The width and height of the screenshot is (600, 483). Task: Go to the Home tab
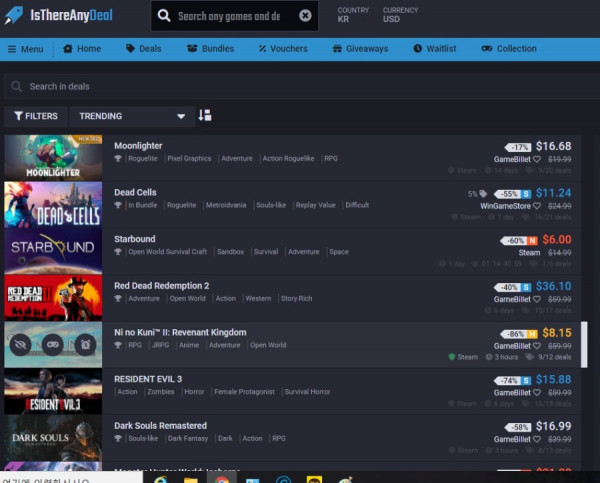point(82,49)
